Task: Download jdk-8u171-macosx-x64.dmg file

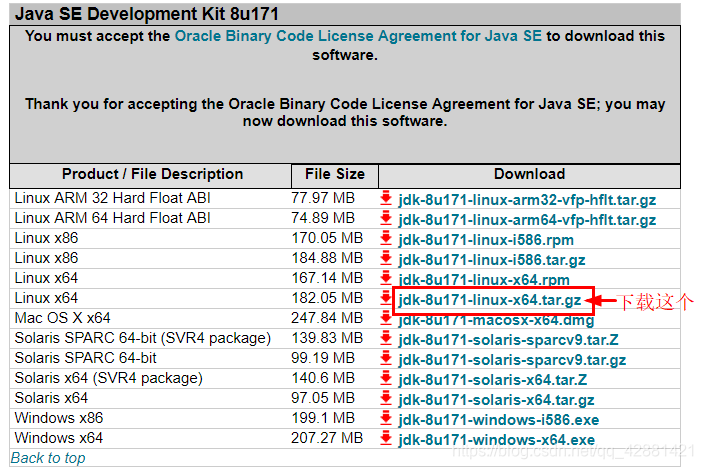Action: click(496, 320)
